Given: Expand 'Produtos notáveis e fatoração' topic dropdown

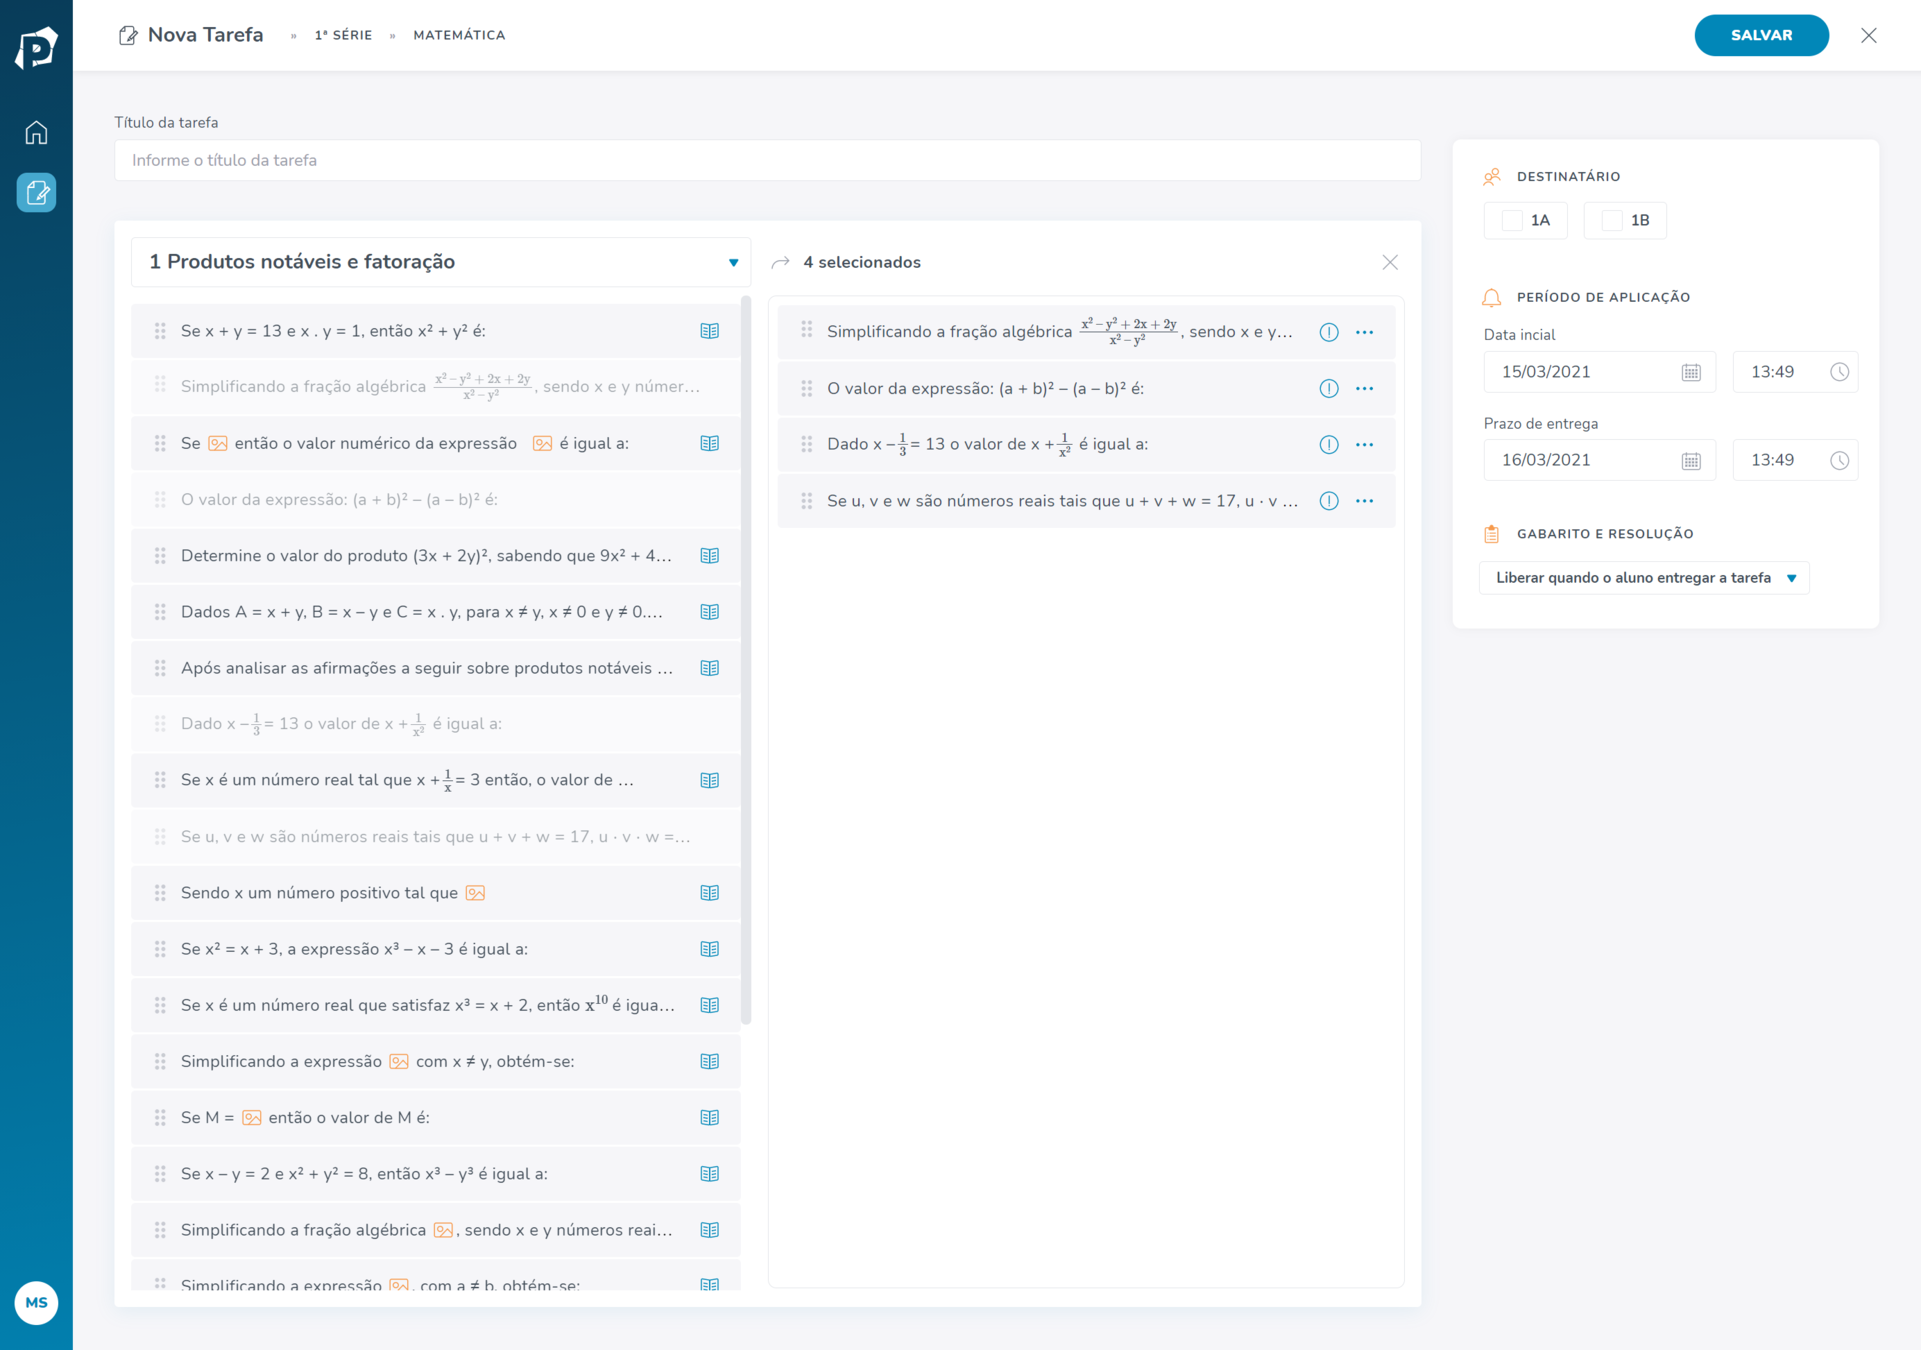Looking at the screenshot, I should click(x=733, y=262).
